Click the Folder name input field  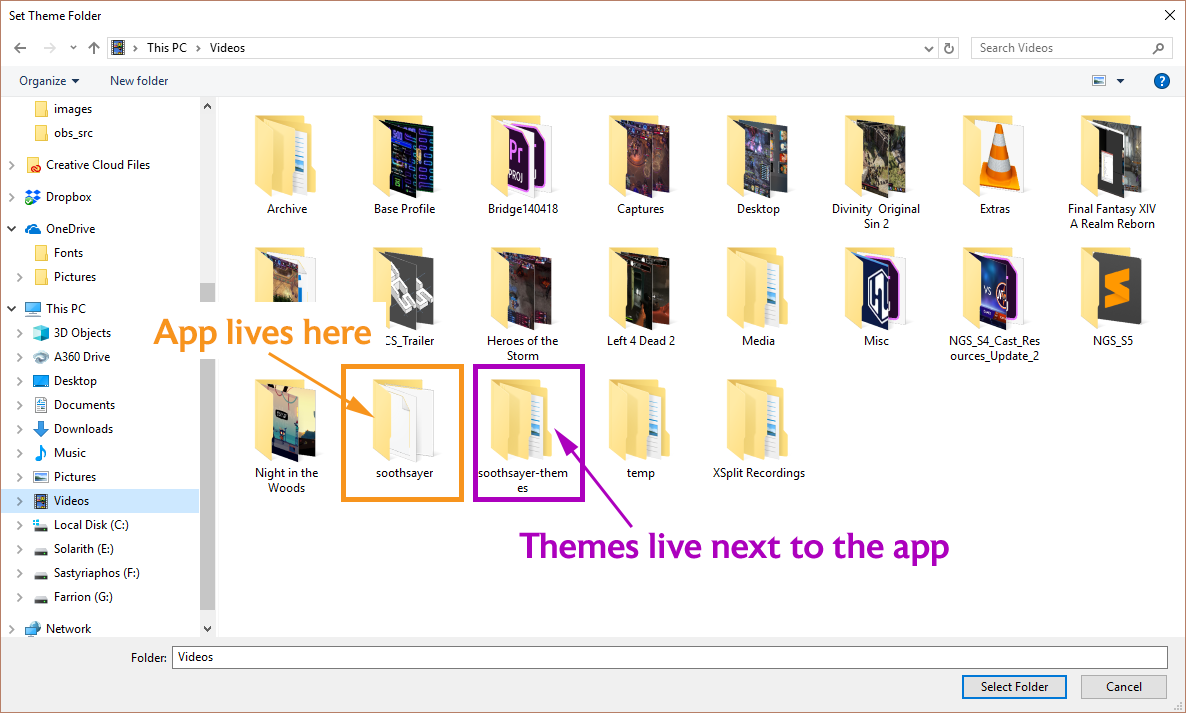(669, 657)
